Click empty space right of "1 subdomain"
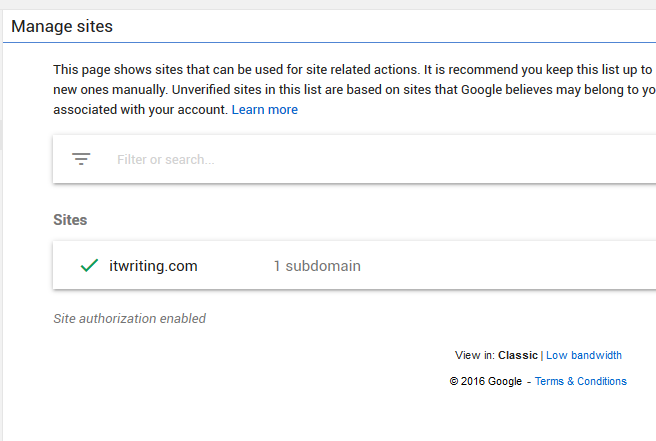Viewport: 656px width, 441px height. click(500, 266)
